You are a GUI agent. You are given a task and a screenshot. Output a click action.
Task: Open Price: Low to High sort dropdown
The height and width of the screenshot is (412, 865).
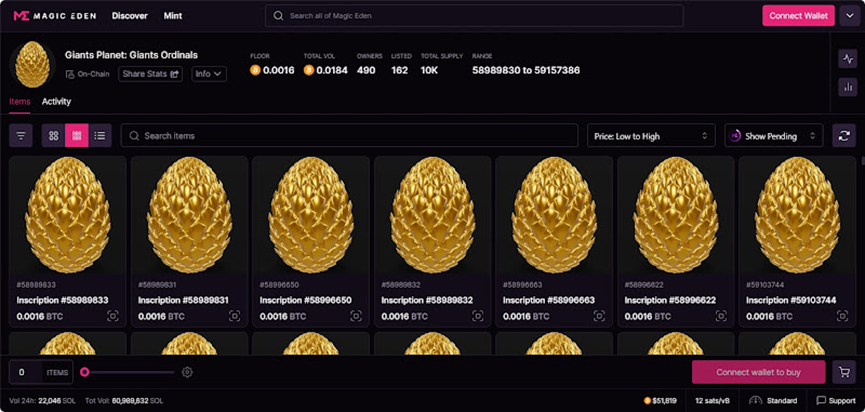coord(650,136)
